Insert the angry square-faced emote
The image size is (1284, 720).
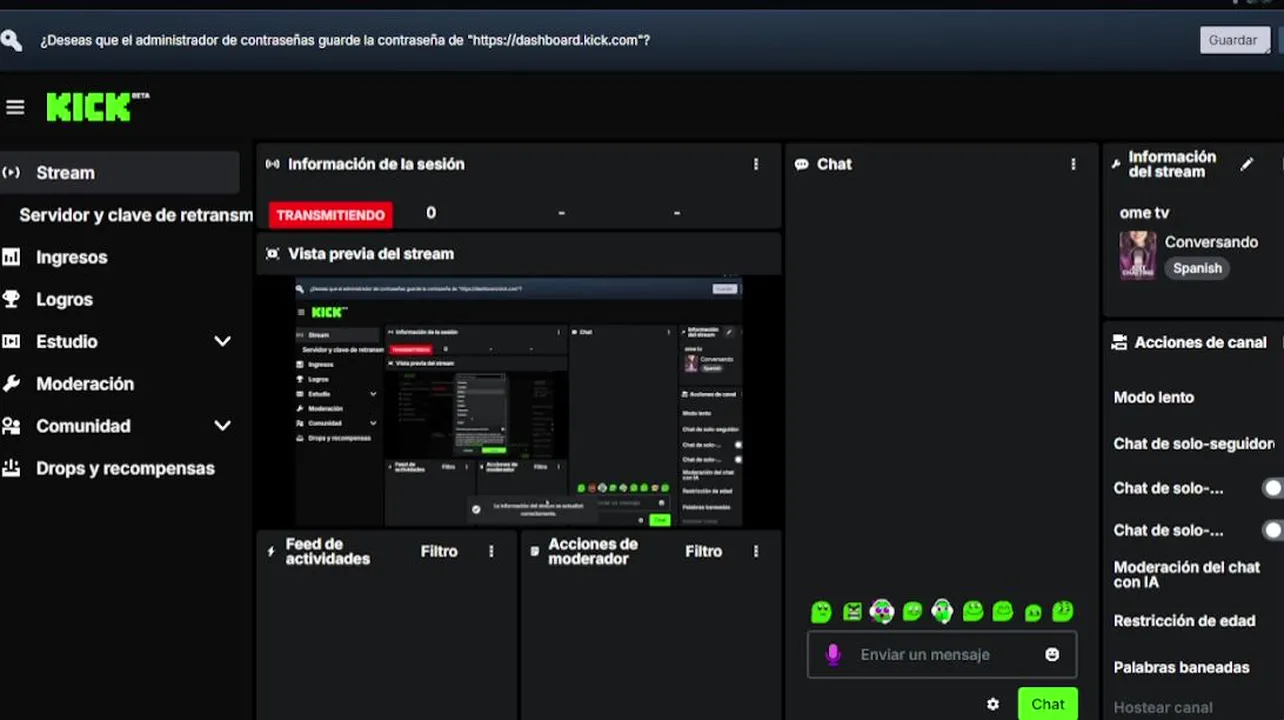[852, 611]
